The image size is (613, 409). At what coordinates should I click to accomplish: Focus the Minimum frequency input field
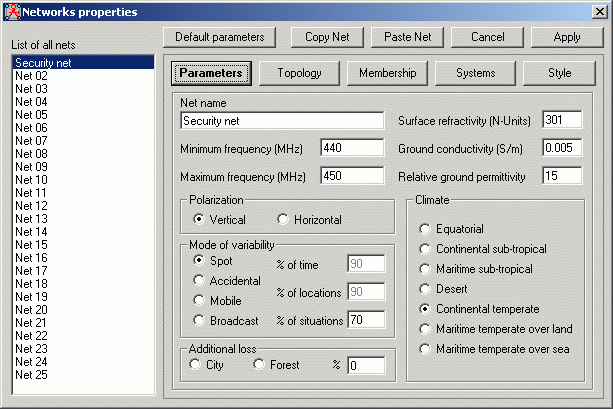352,148
